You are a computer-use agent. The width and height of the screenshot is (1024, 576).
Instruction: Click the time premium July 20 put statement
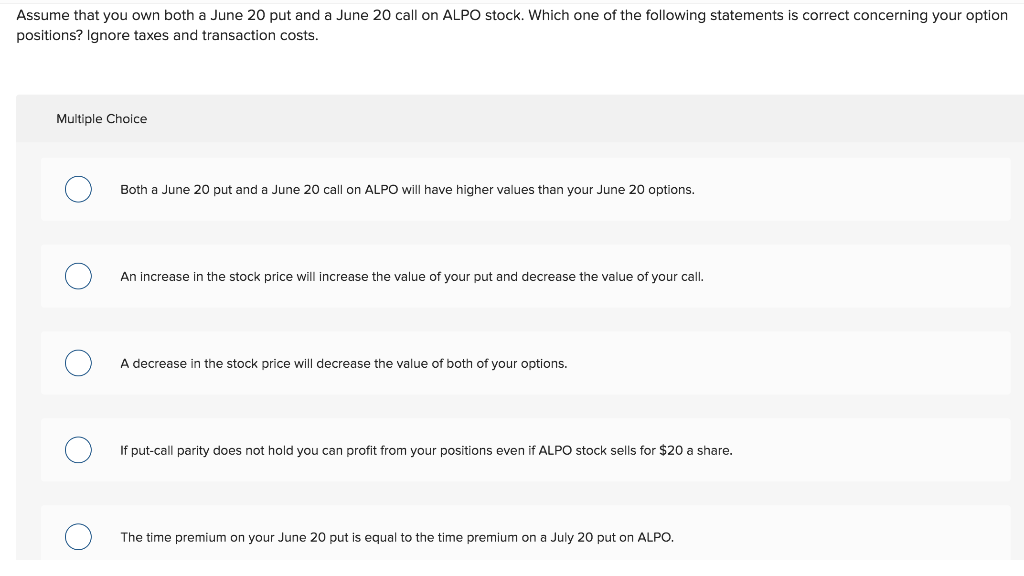click(397, 537)
